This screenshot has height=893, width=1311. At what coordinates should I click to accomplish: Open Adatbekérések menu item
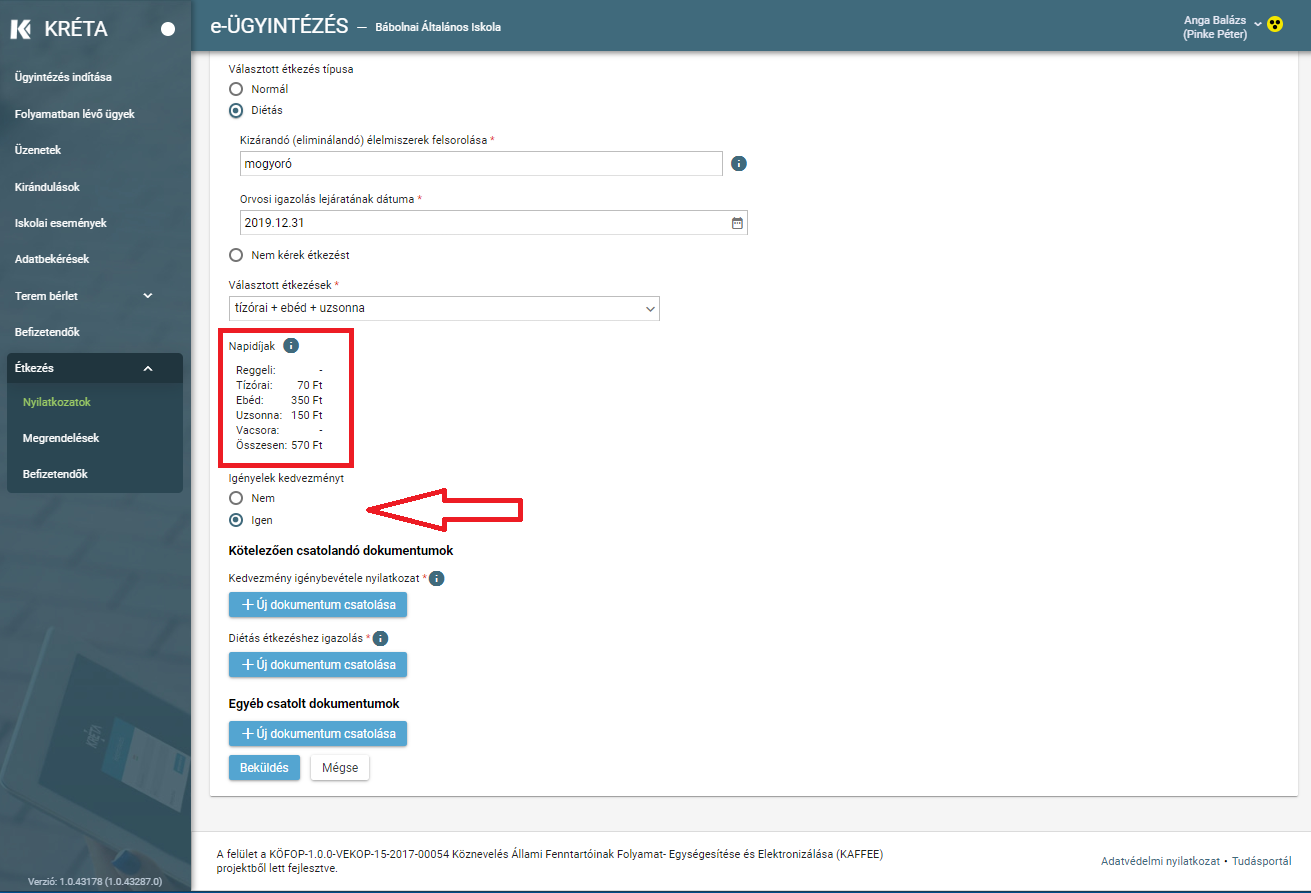(52, 259)
